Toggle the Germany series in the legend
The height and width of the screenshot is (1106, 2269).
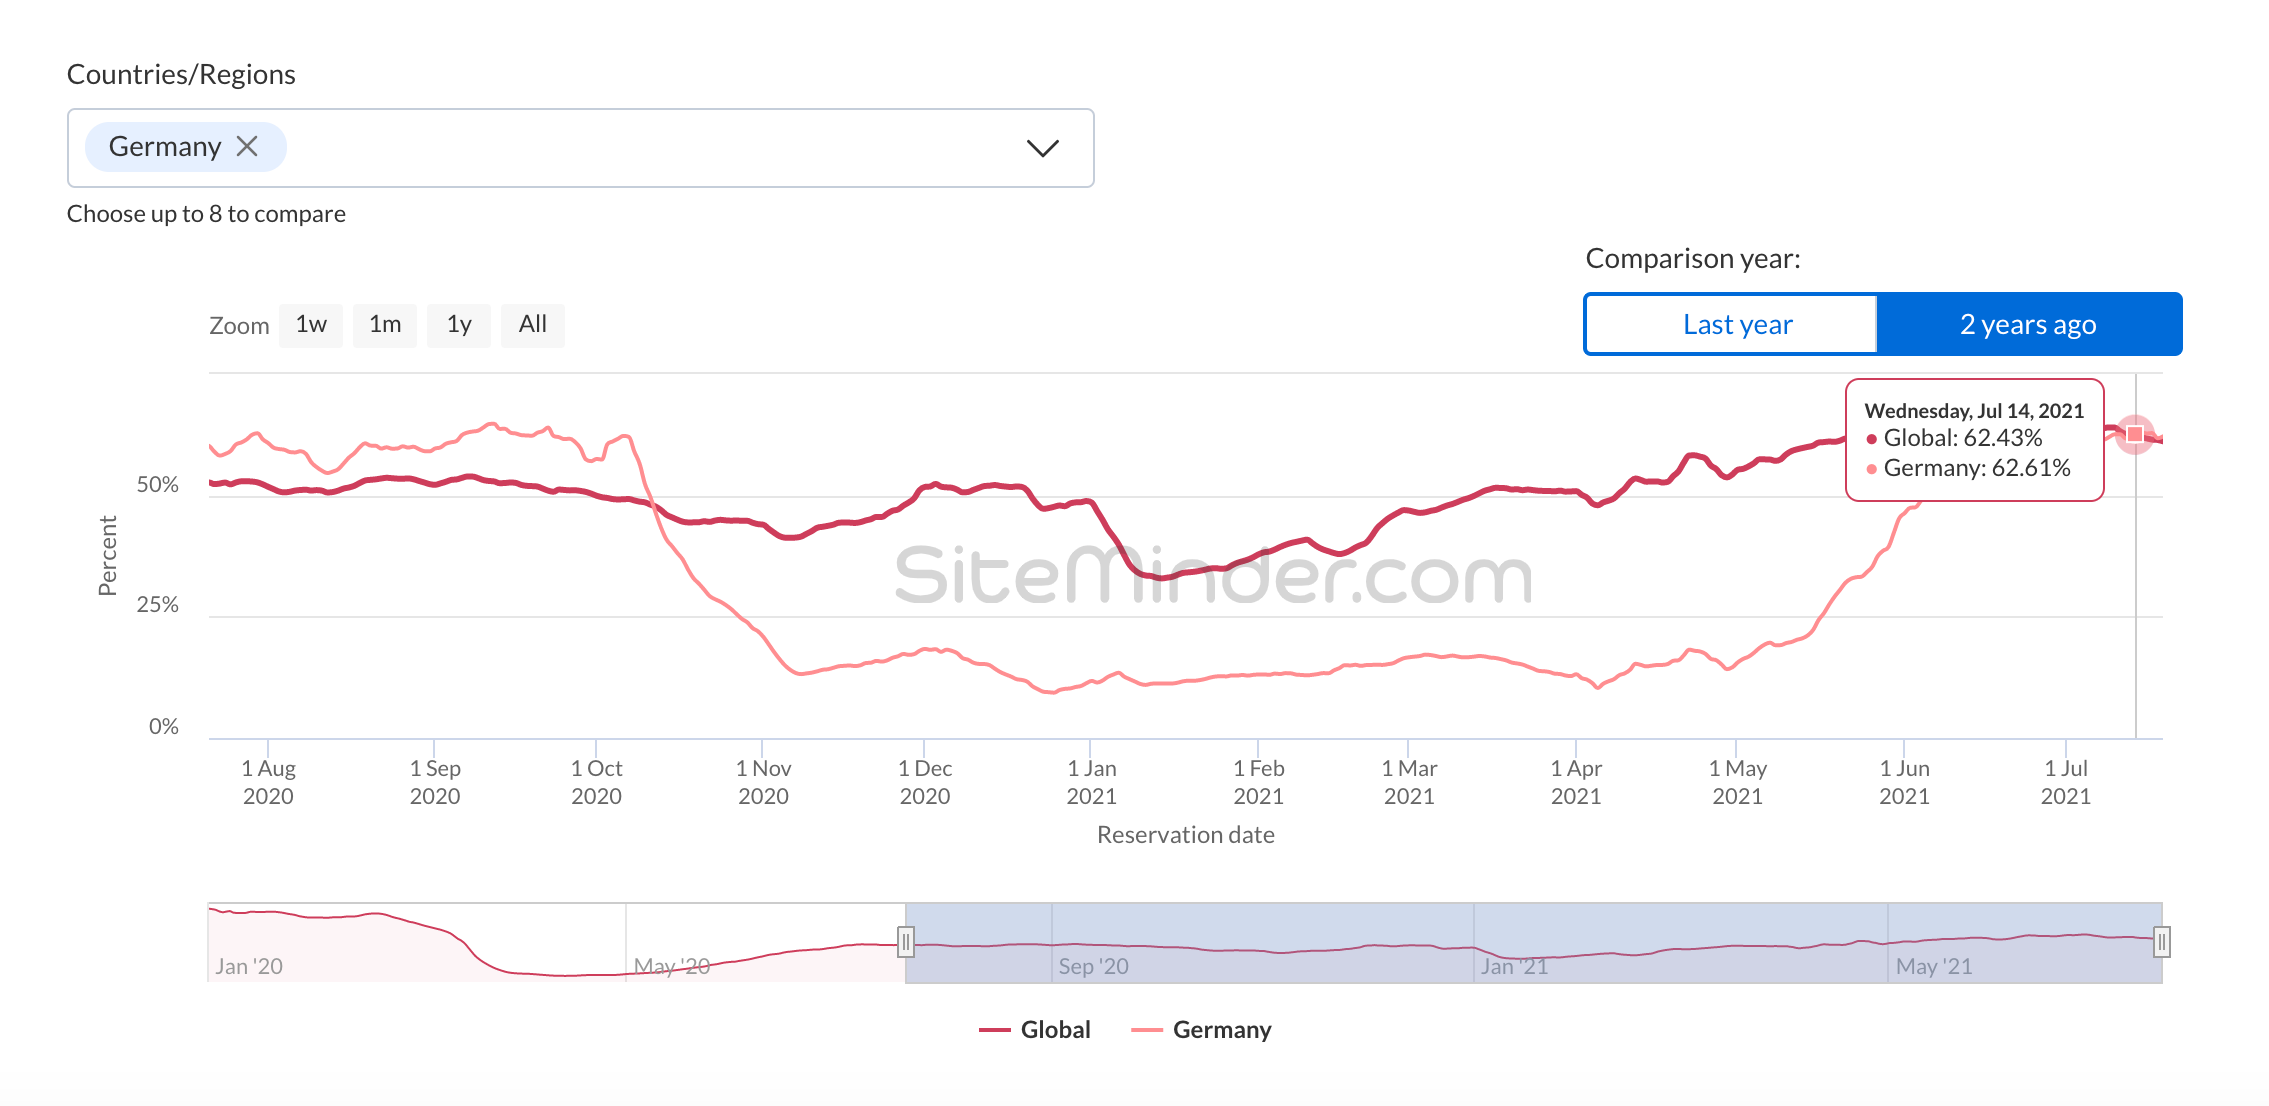coord(1201,1030)
